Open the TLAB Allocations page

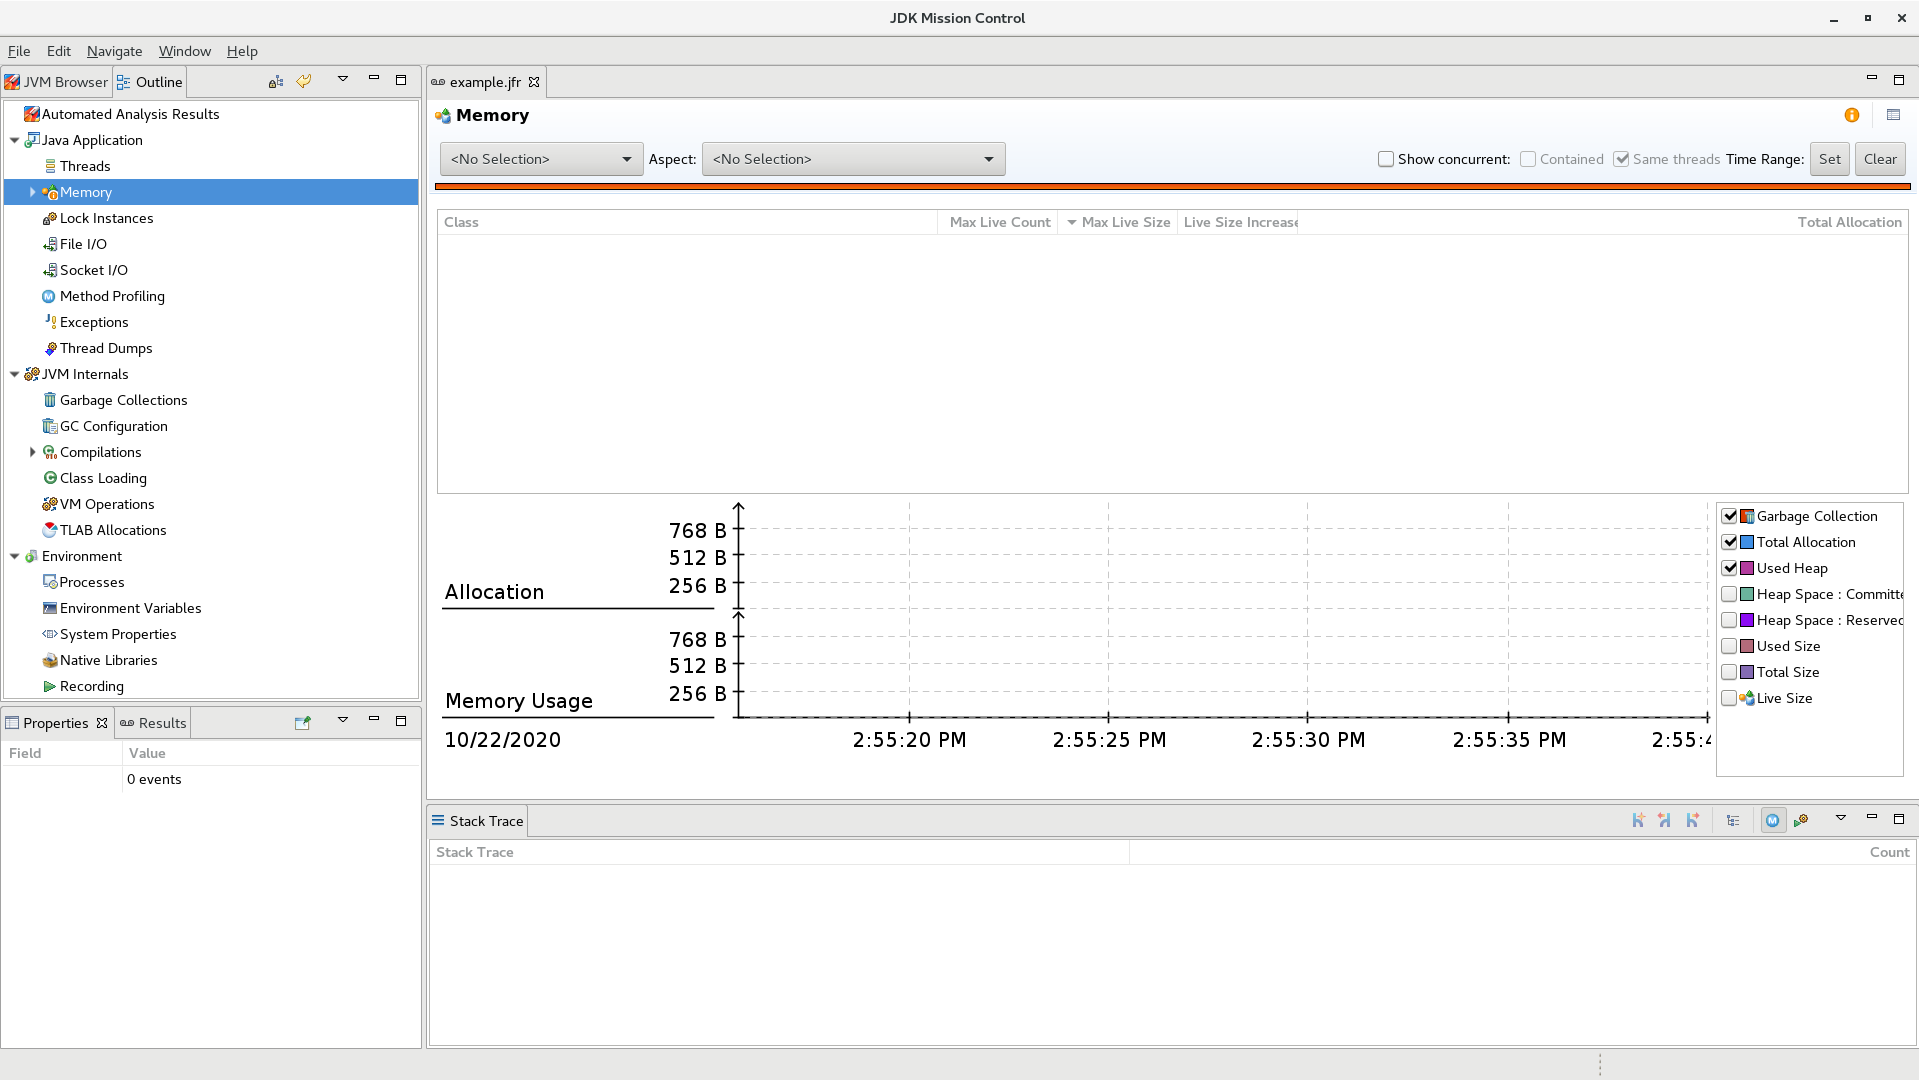pyautogui.click(x=113, y=530)
